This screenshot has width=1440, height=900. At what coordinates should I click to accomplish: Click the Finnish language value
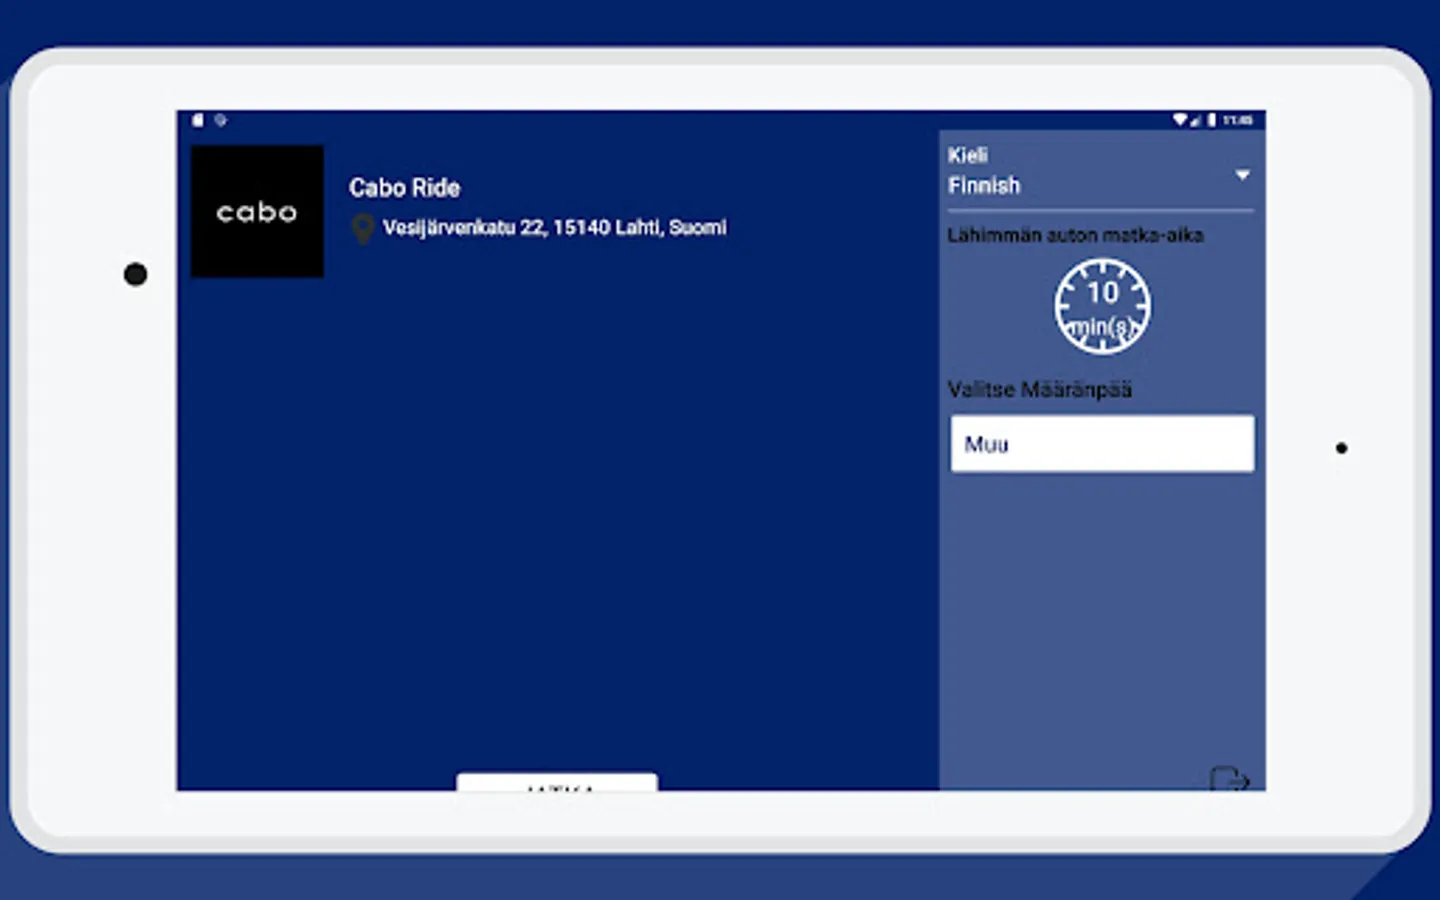984,186
